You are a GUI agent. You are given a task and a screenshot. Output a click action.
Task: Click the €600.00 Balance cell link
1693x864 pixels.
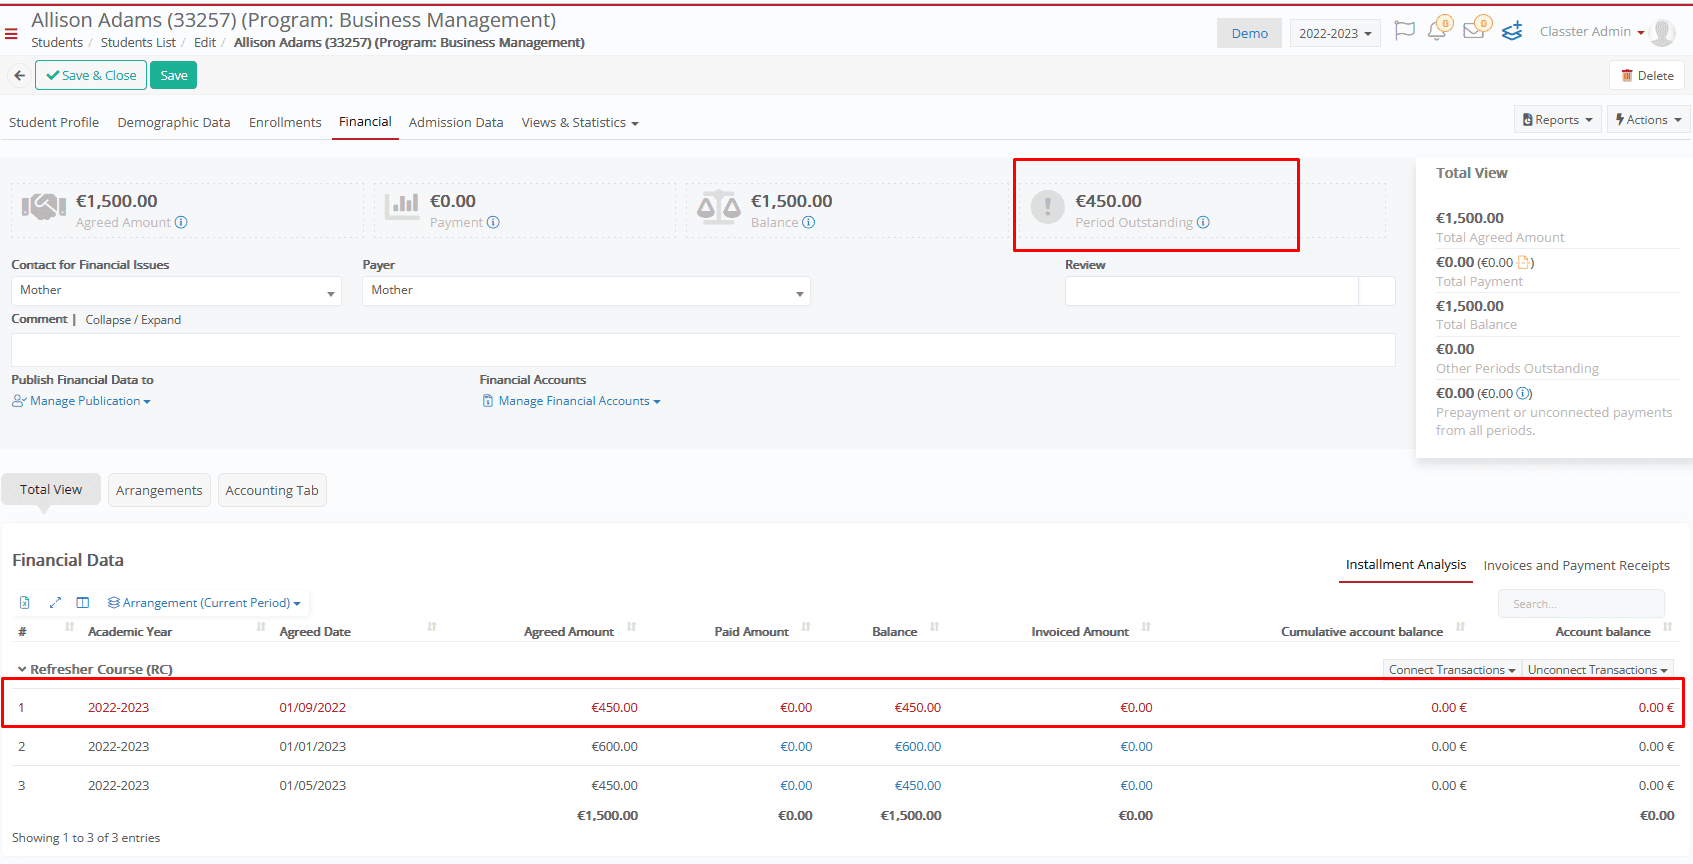pyautogui.click(x=917, y=746)
